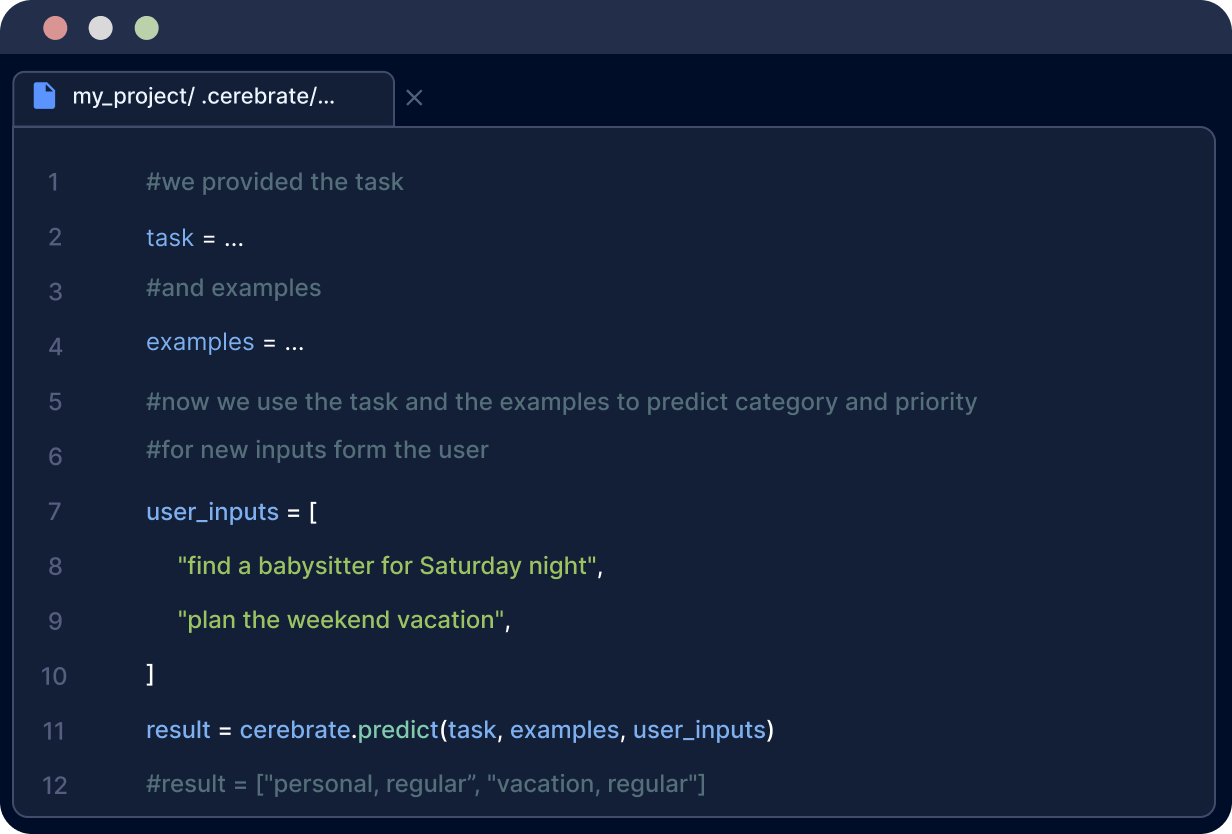Click the 'result' variable on line 11
Viewport: 1232px width, 834px height.
(x=178, y=730)
